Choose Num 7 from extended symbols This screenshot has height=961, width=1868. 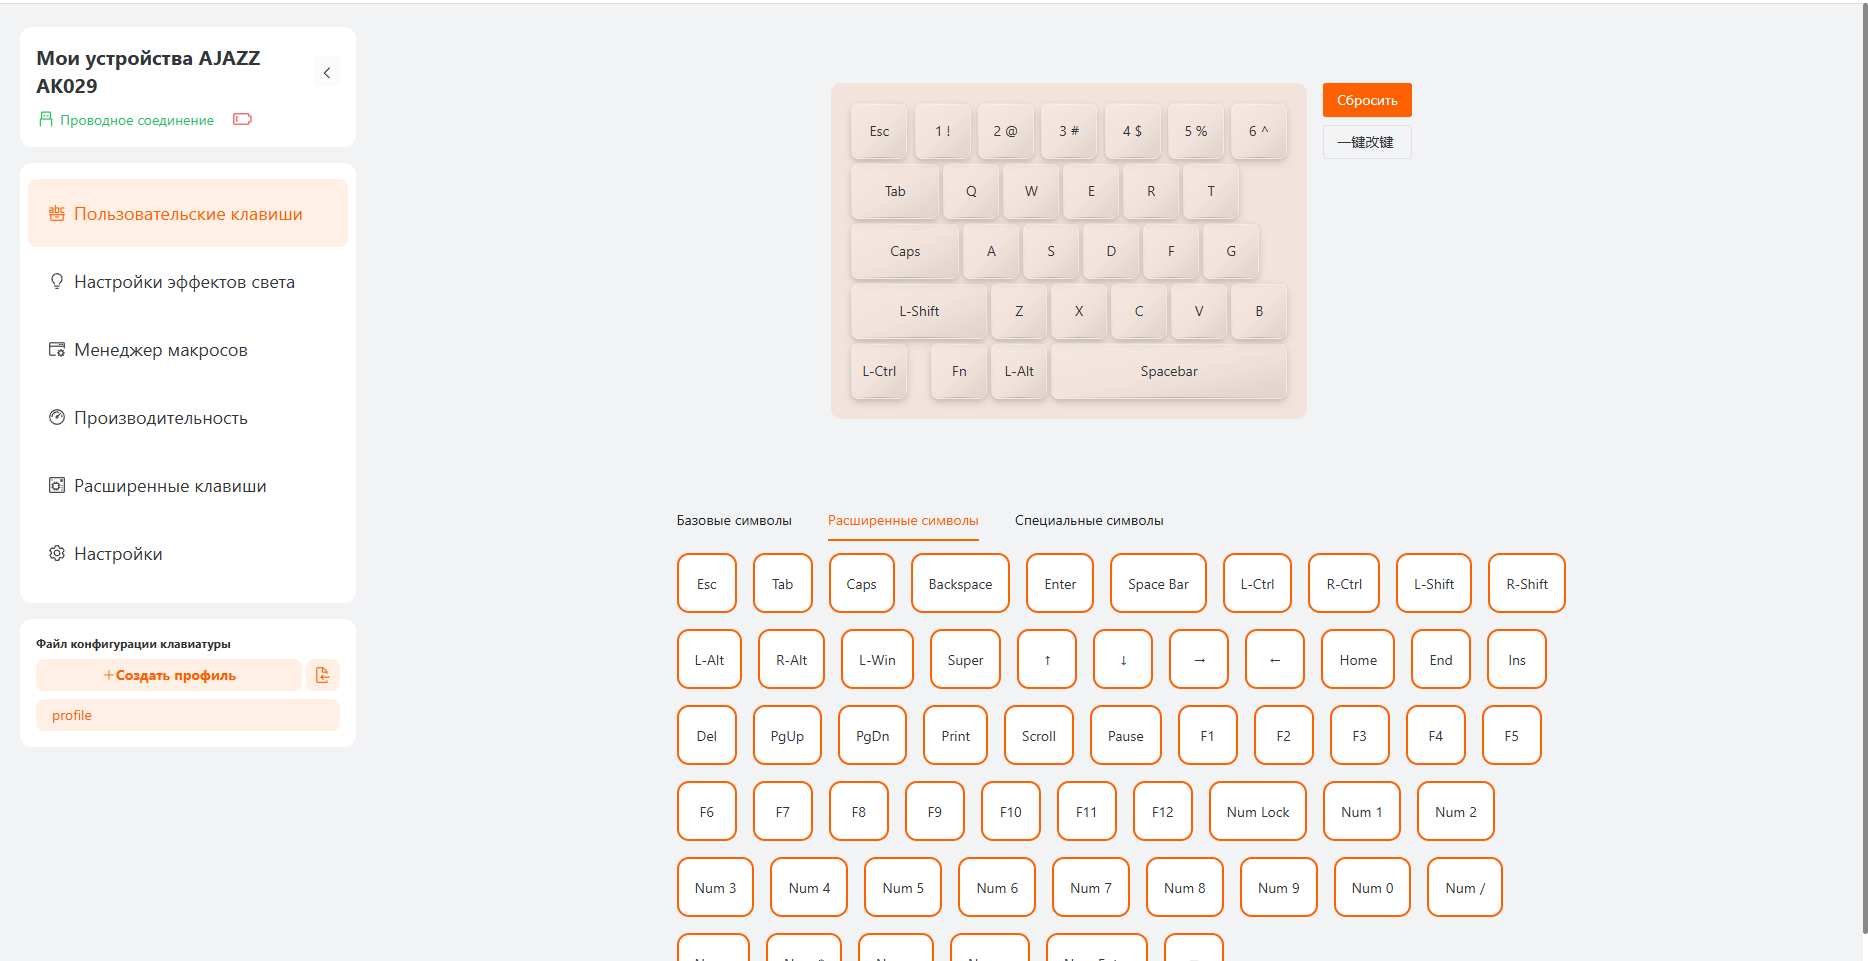click(1091, 887)
